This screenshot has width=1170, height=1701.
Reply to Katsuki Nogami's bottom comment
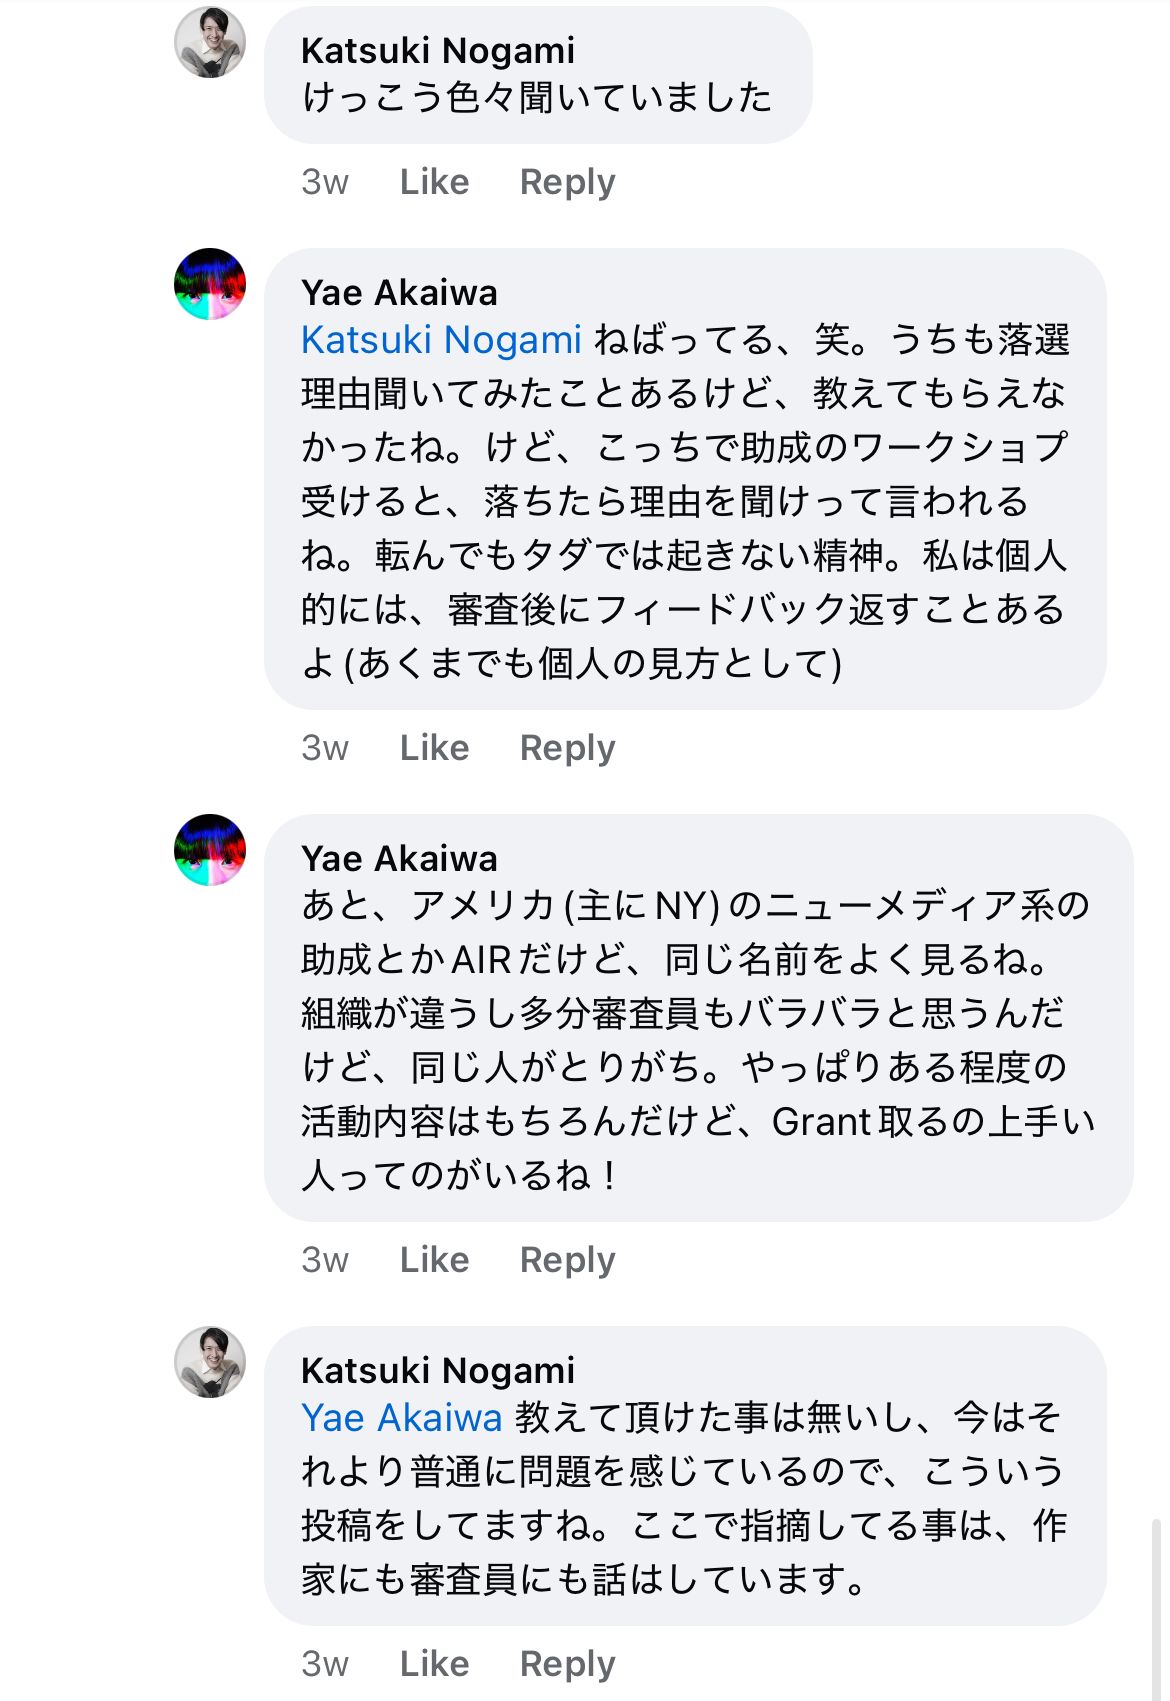567,1664
